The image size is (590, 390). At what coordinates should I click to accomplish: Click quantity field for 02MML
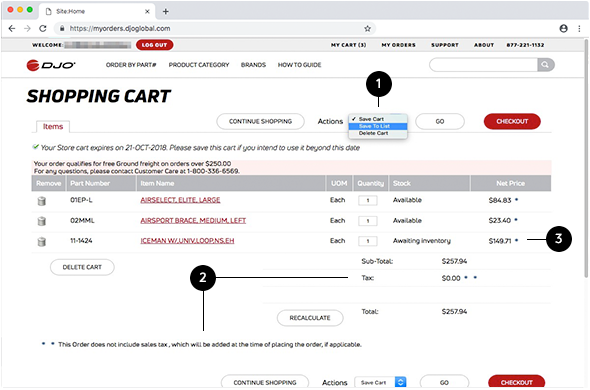pos(368,221)
